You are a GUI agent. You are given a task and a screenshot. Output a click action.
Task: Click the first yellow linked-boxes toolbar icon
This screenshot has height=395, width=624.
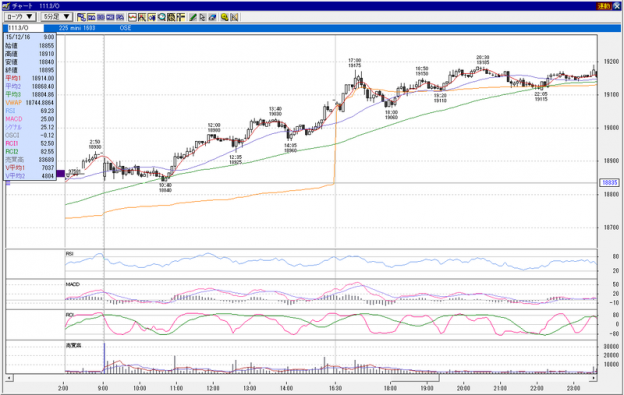click(x=82, y=17)
